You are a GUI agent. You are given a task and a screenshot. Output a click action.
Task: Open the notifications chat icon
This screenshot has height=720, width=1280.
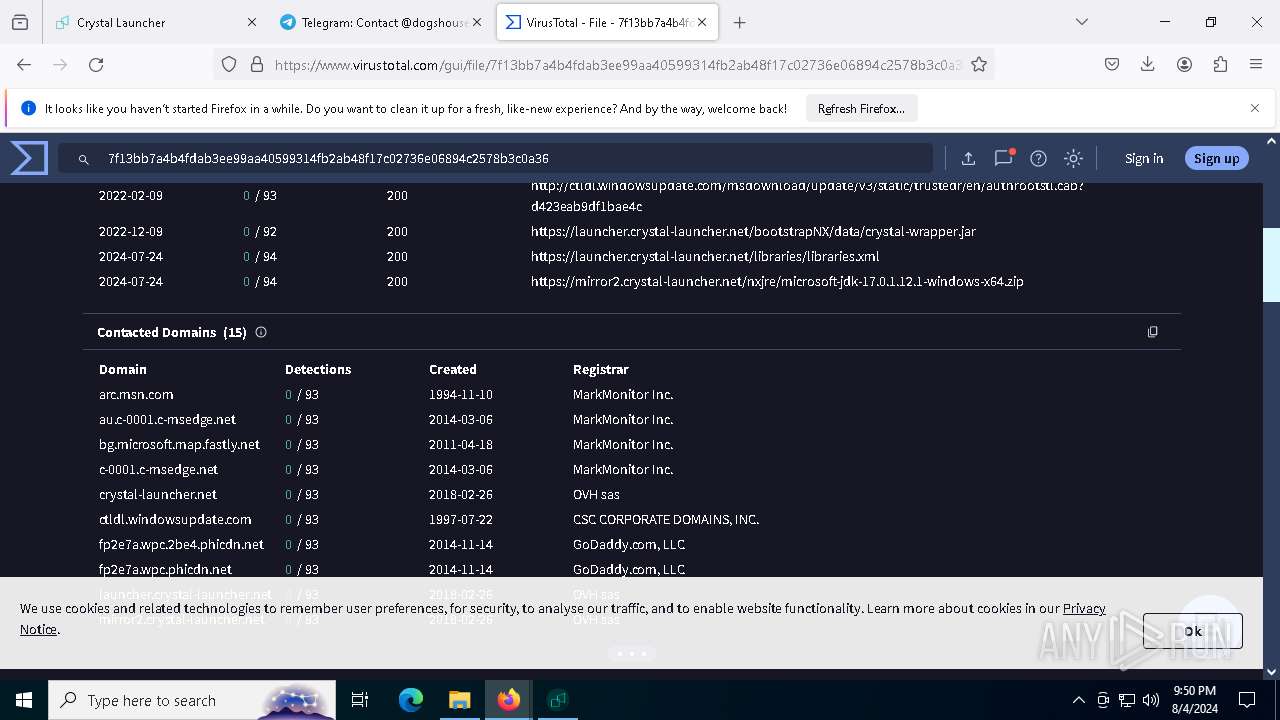(x=1003, y=158)
